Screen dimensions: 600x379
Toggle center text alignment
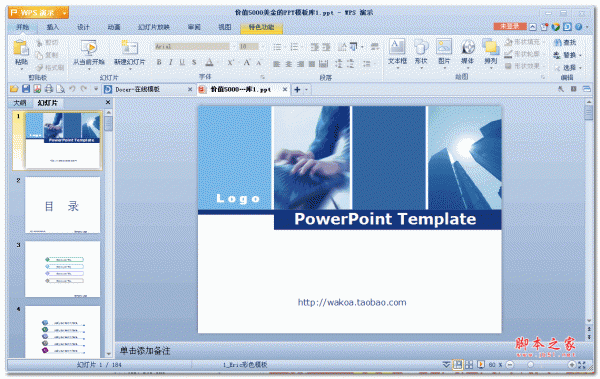click(x=289, y=64)
